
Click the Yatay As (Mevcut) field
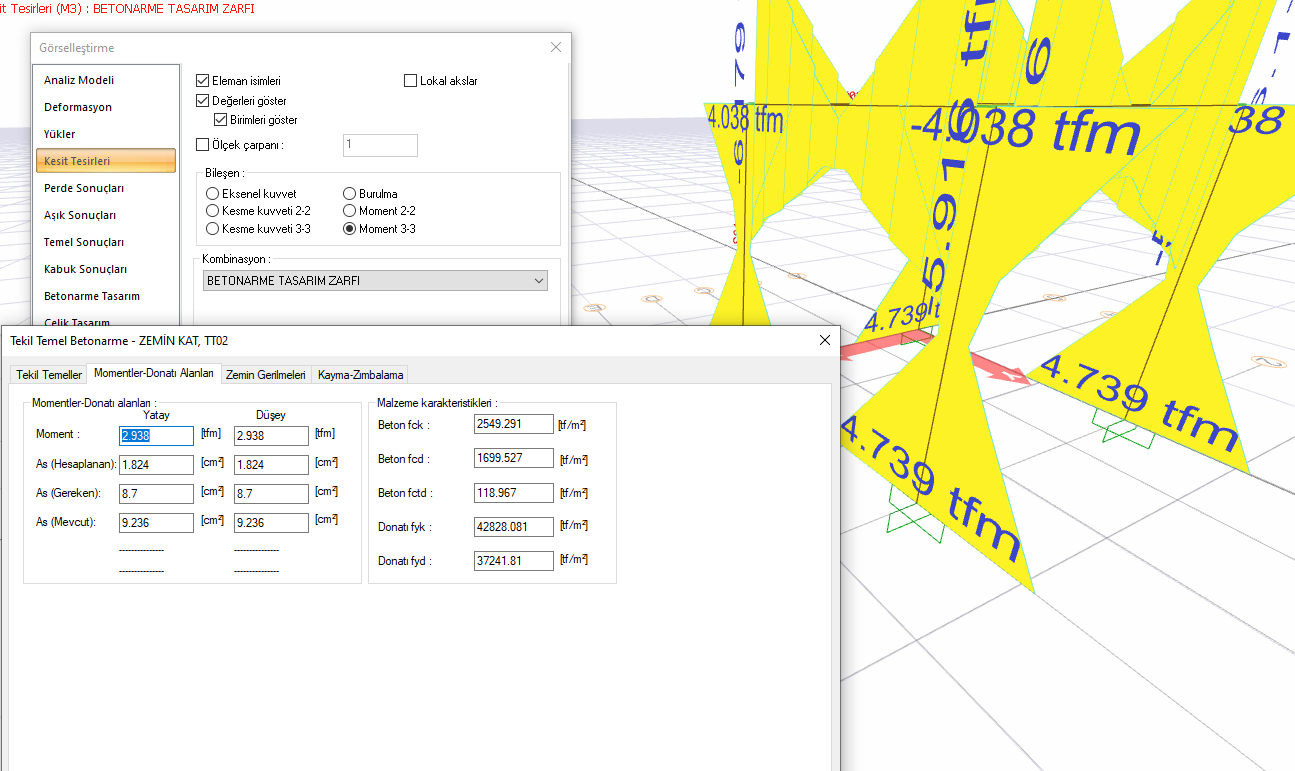(x=157, y=523)
